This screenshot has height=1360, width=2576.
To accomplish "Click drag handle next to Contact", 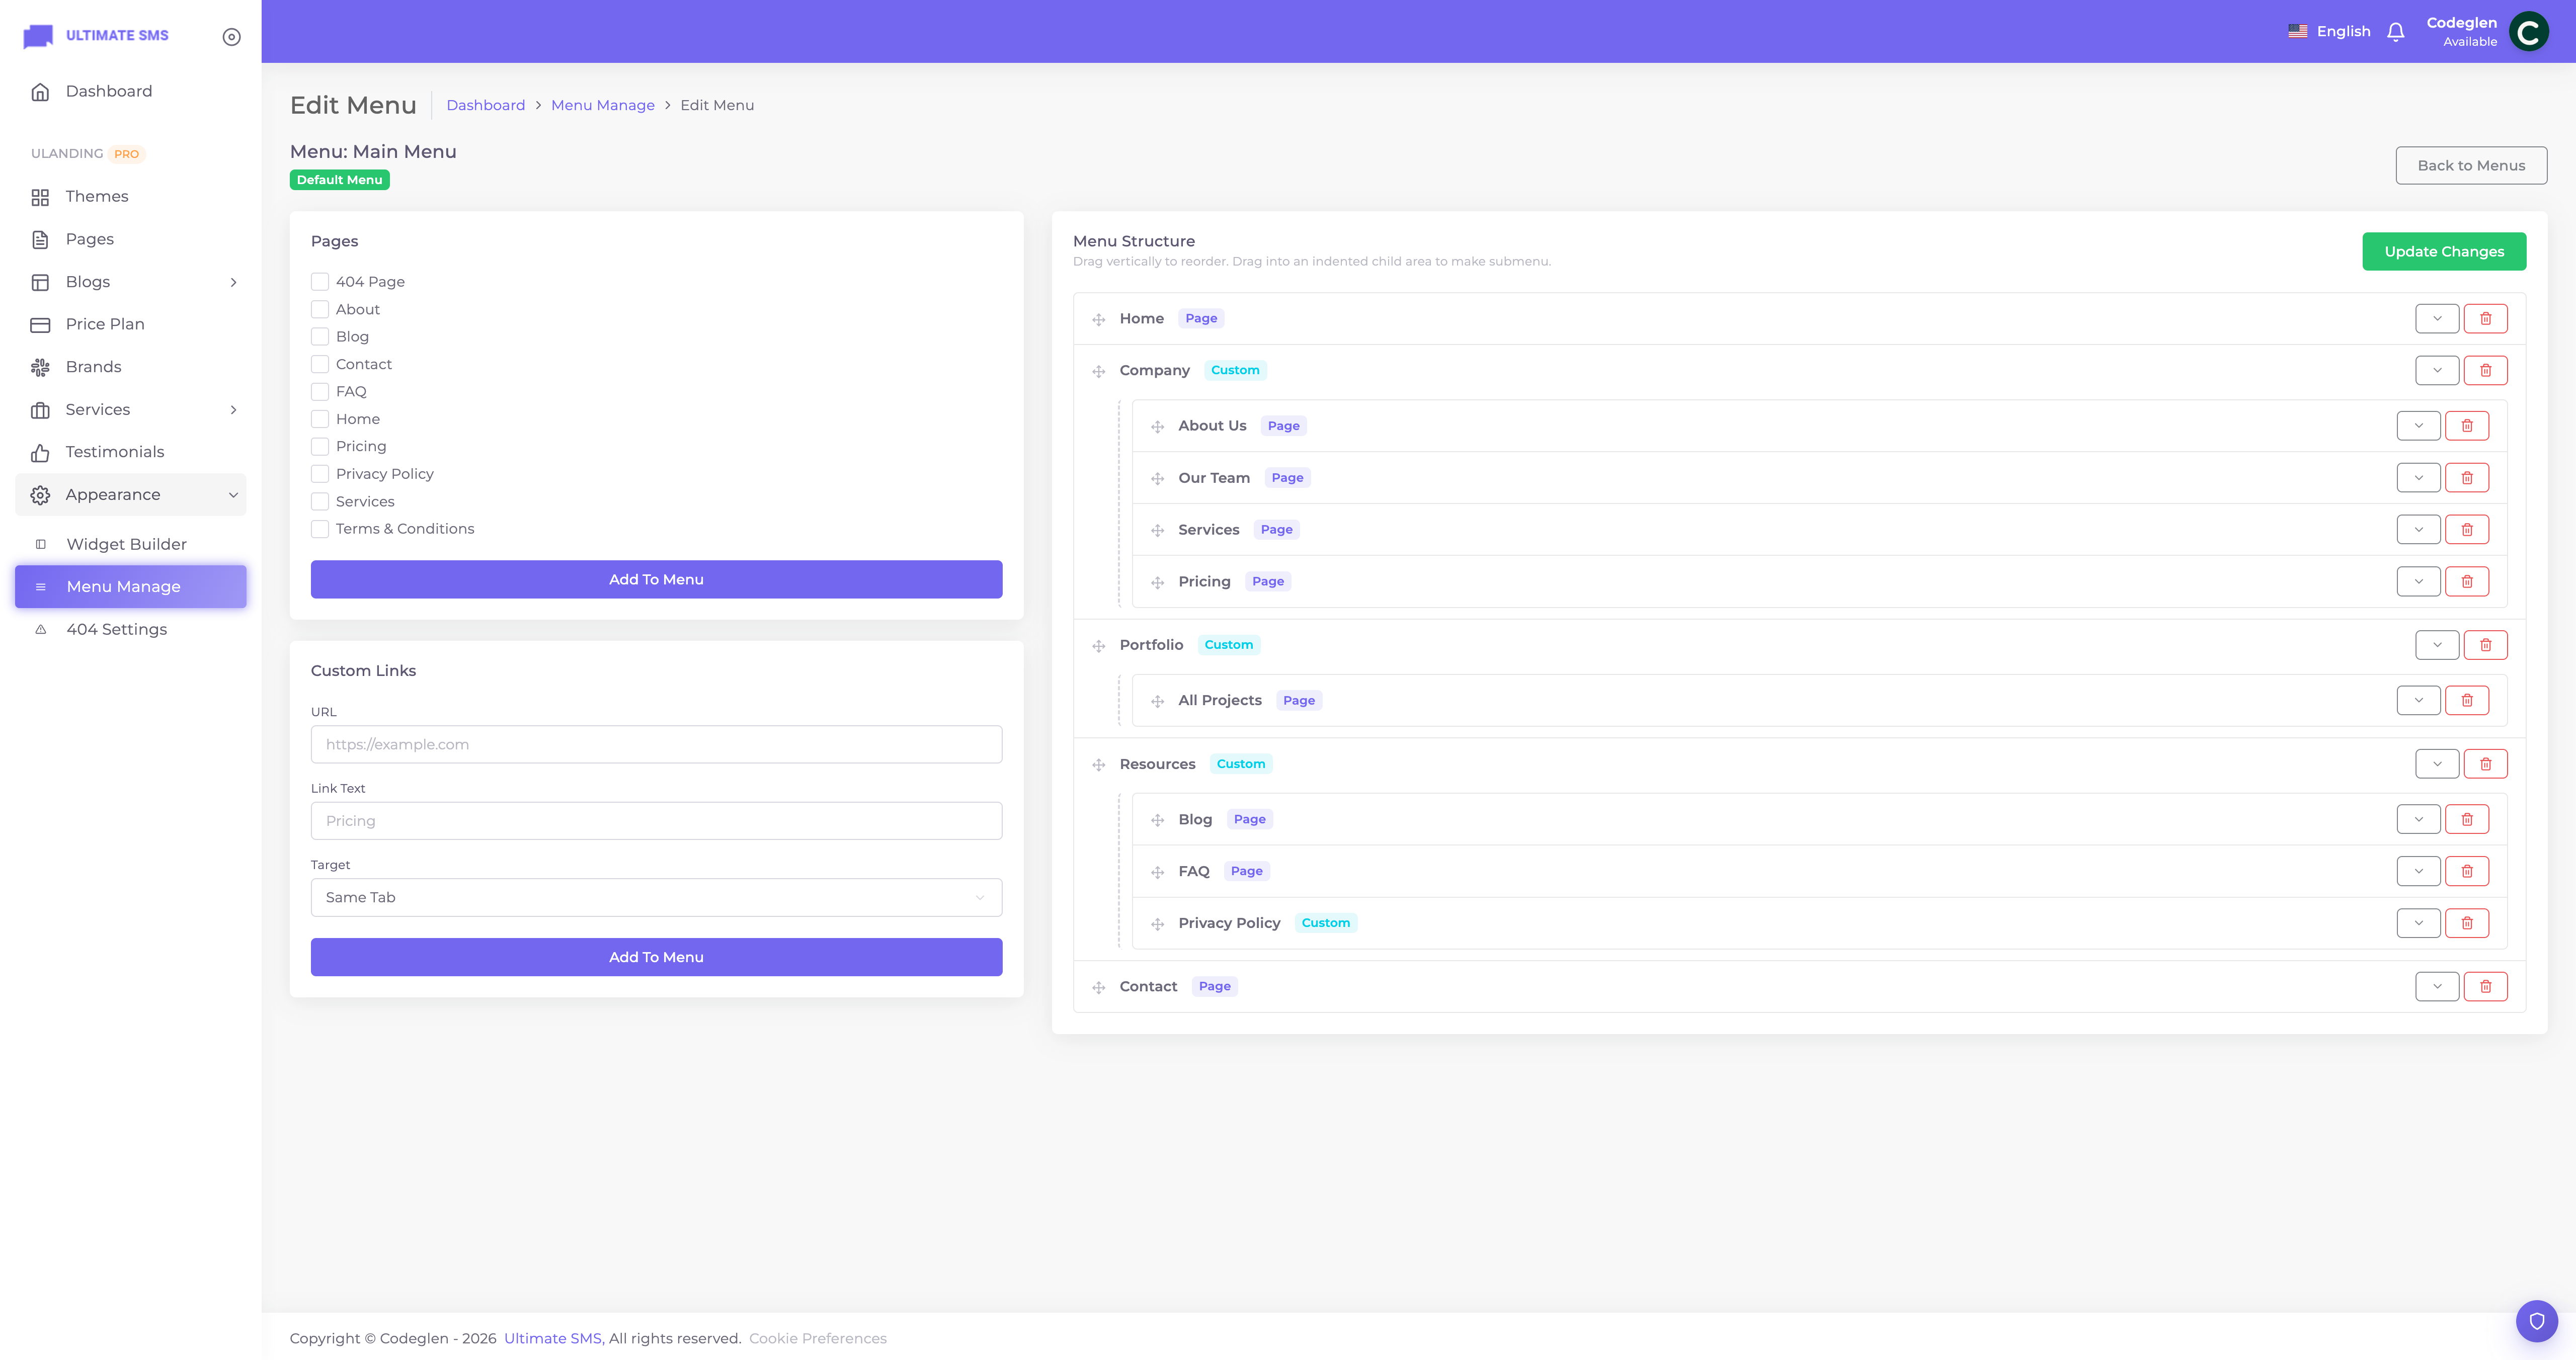I will 1098,988.
